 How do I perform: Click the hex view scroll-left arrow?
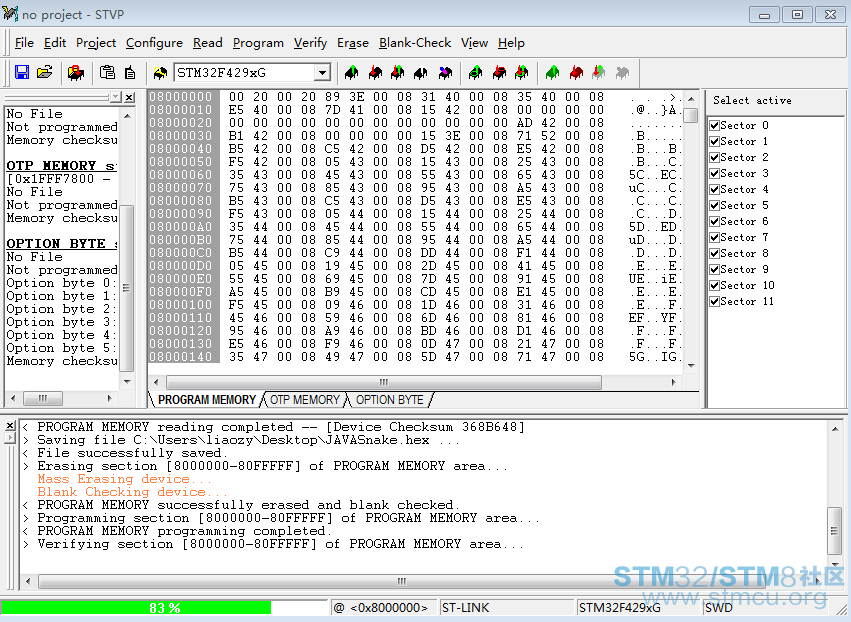[156, 382]
